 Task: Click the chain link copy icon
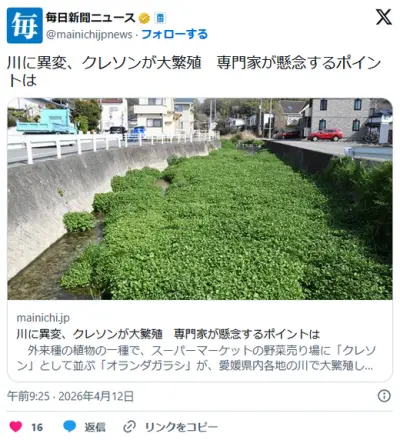(x=129, y=427)
